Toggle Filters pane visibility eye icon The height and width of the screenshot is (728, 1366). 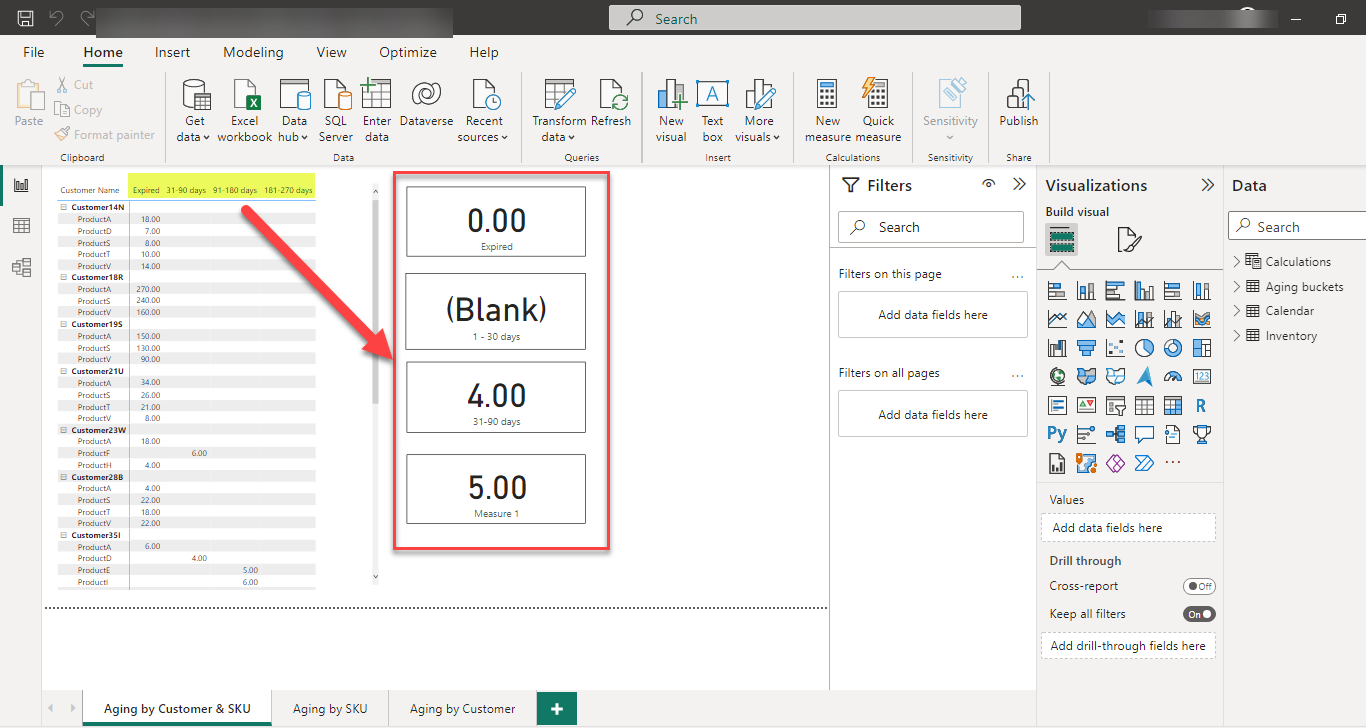click(x=989, y=184)
